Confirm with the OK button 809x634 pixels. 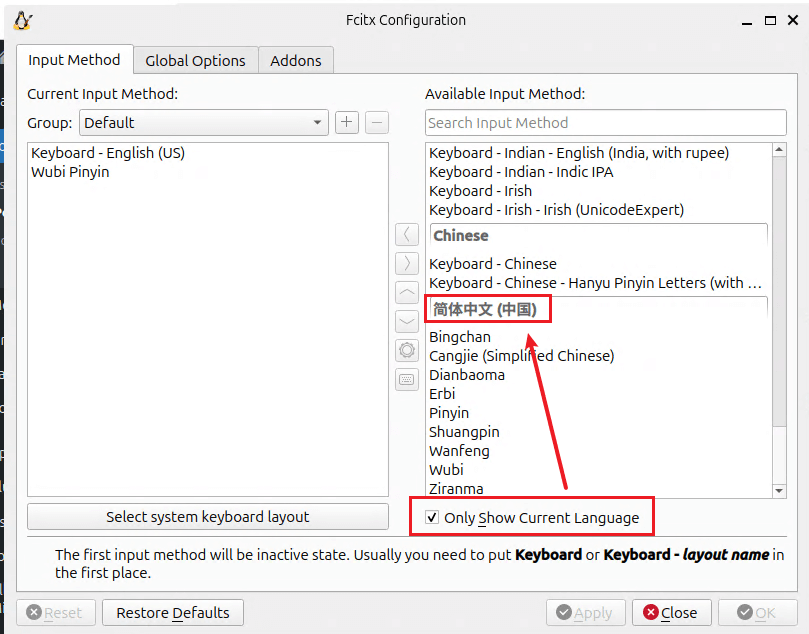click(x=757, y=613)
